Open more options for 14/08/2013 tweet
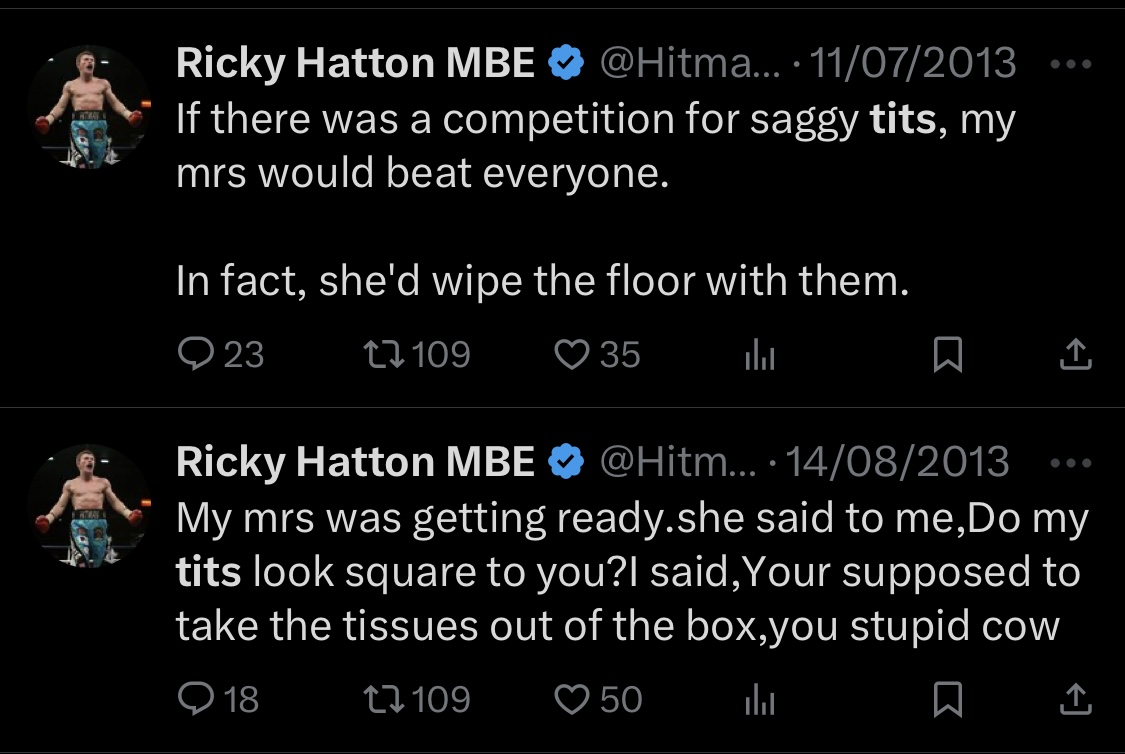This screenshot has width=1125, height=754. [x=1074, y=462]
